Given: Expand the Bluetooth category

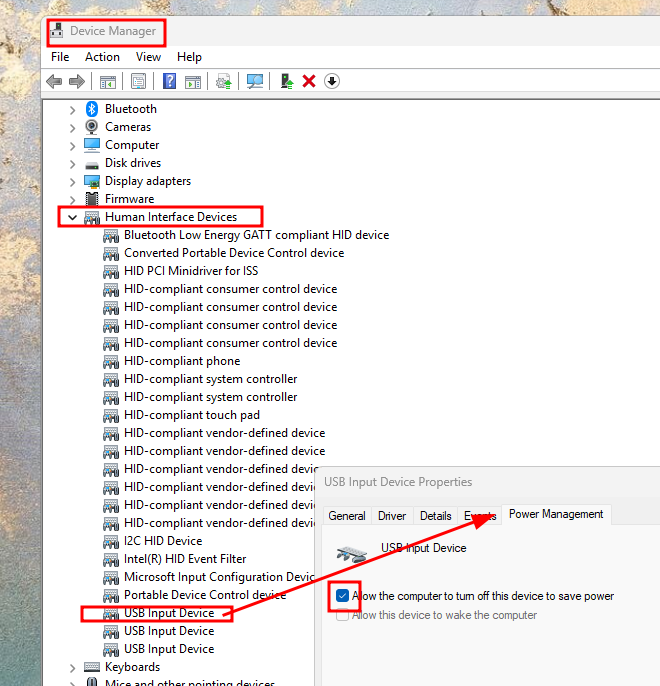Looking at the screenshot, I should [x=72, y=109].
